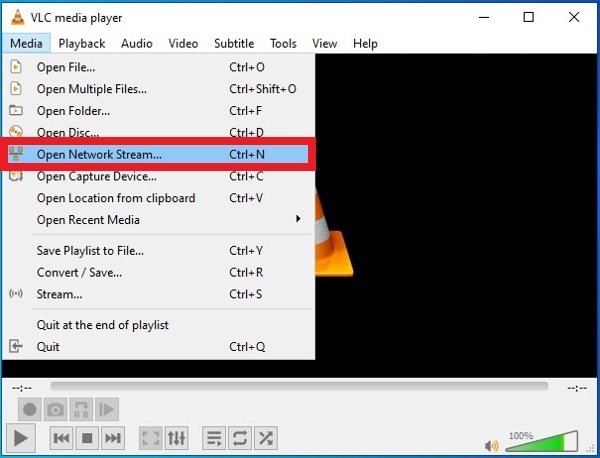Select Open Network Stream... entry

pyautogui.click(x=158, y=155)
